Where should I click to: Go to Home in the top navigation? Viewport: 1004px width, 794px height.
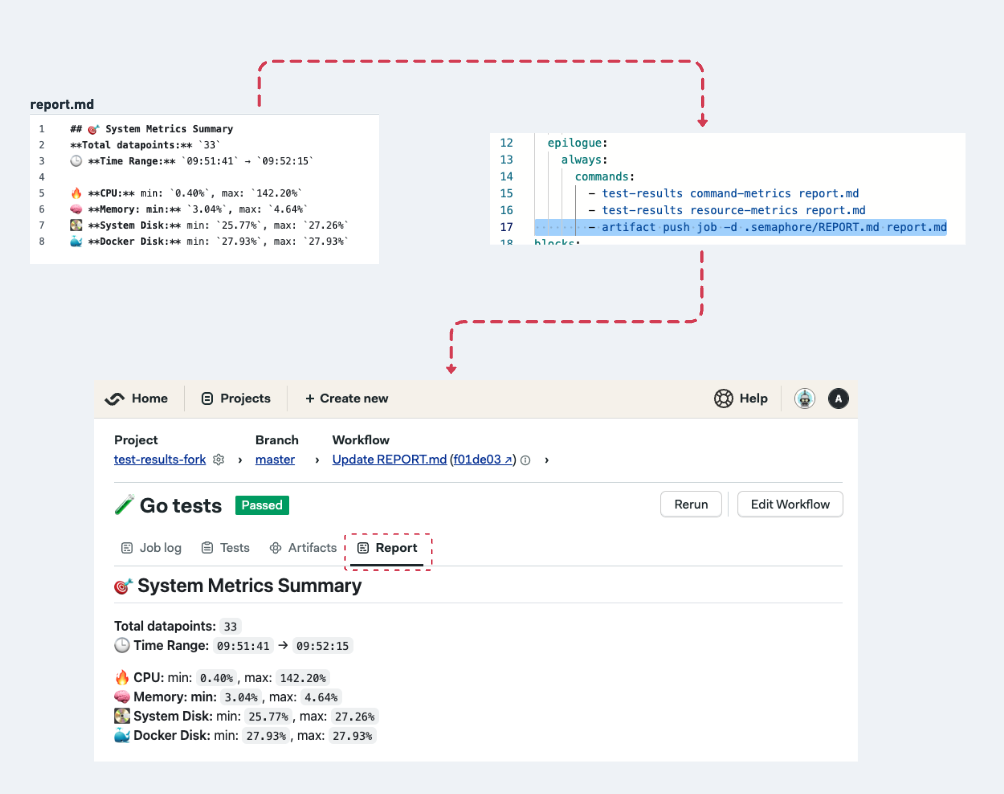149,398
